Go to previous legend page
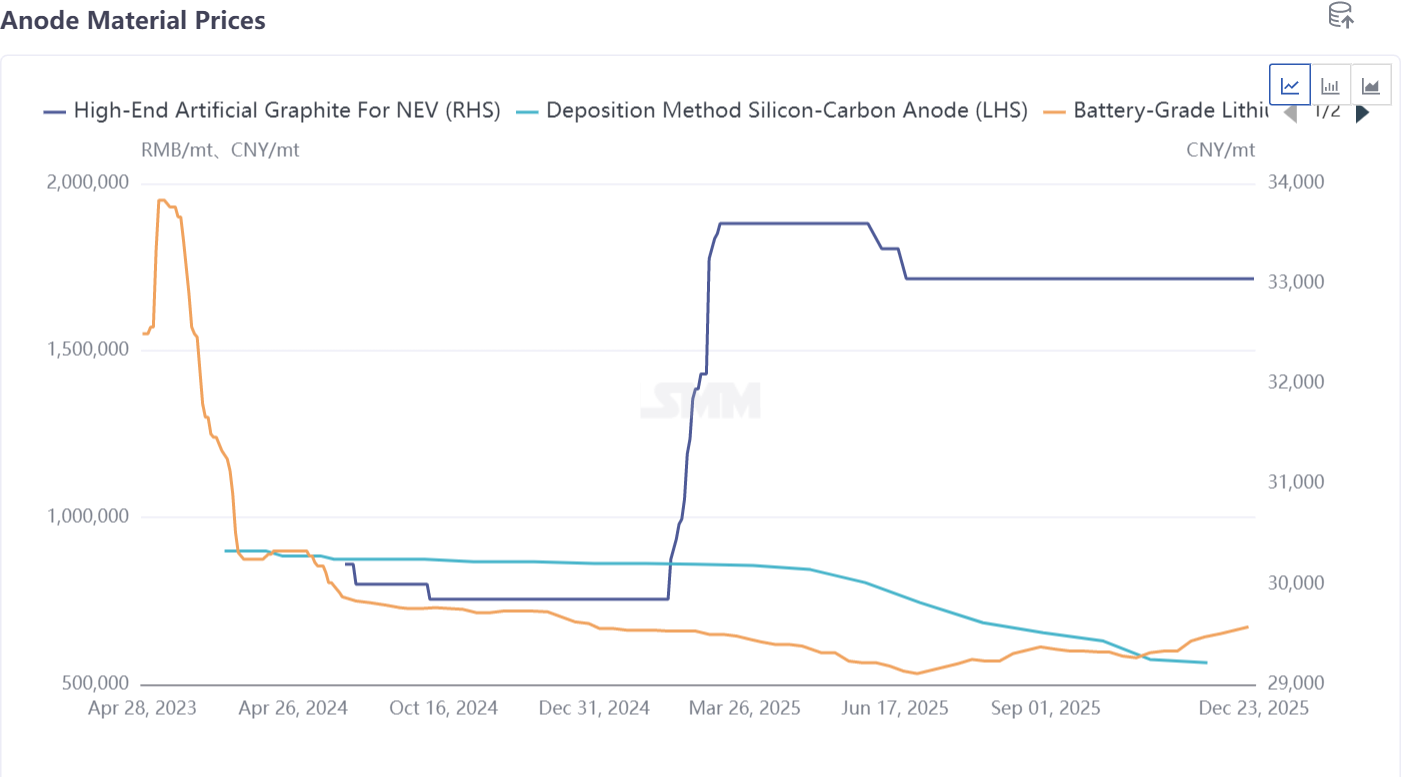The image size is (1401, 777). 1290,113
